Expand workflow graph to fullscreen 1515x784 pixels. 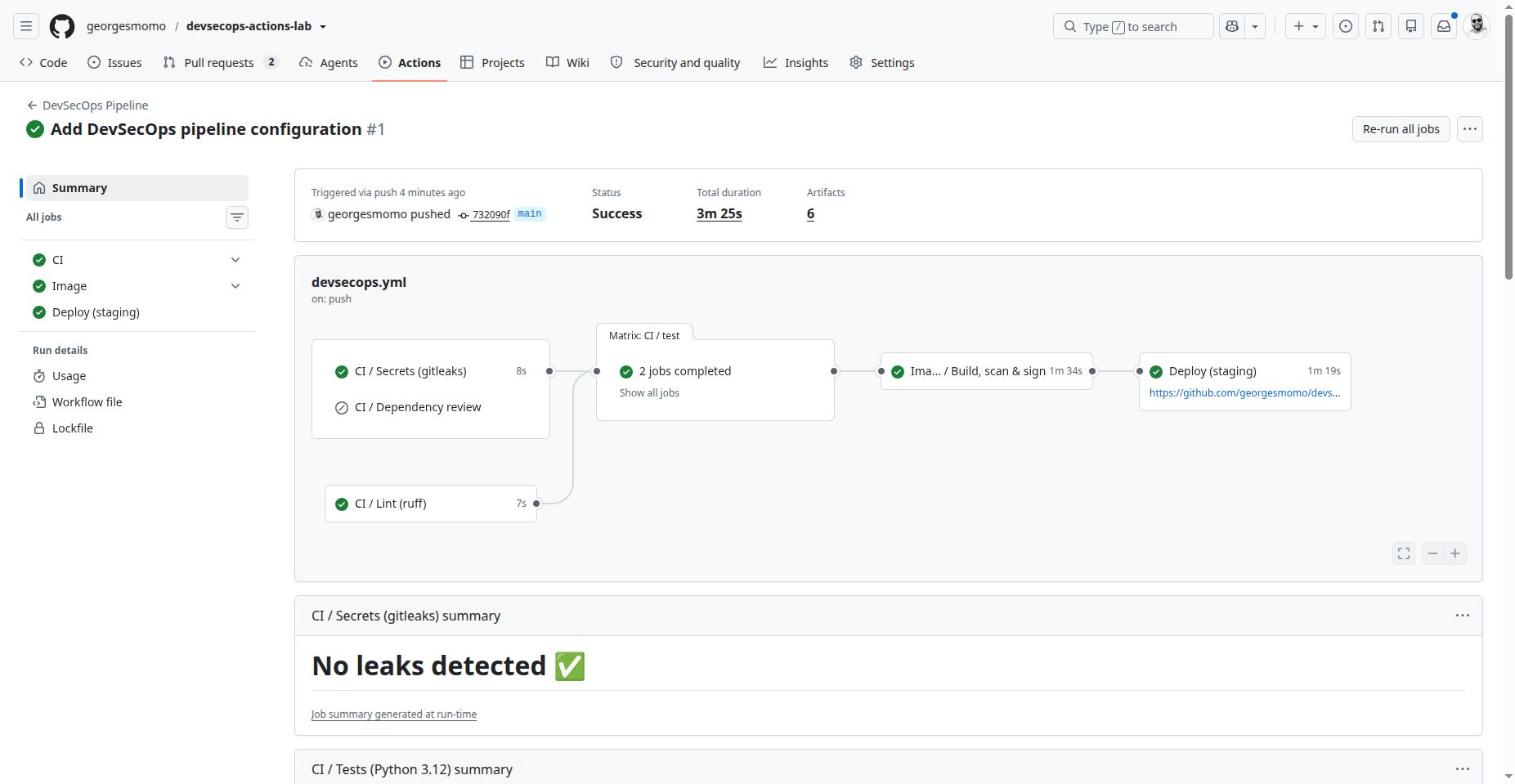point(1404,553)
